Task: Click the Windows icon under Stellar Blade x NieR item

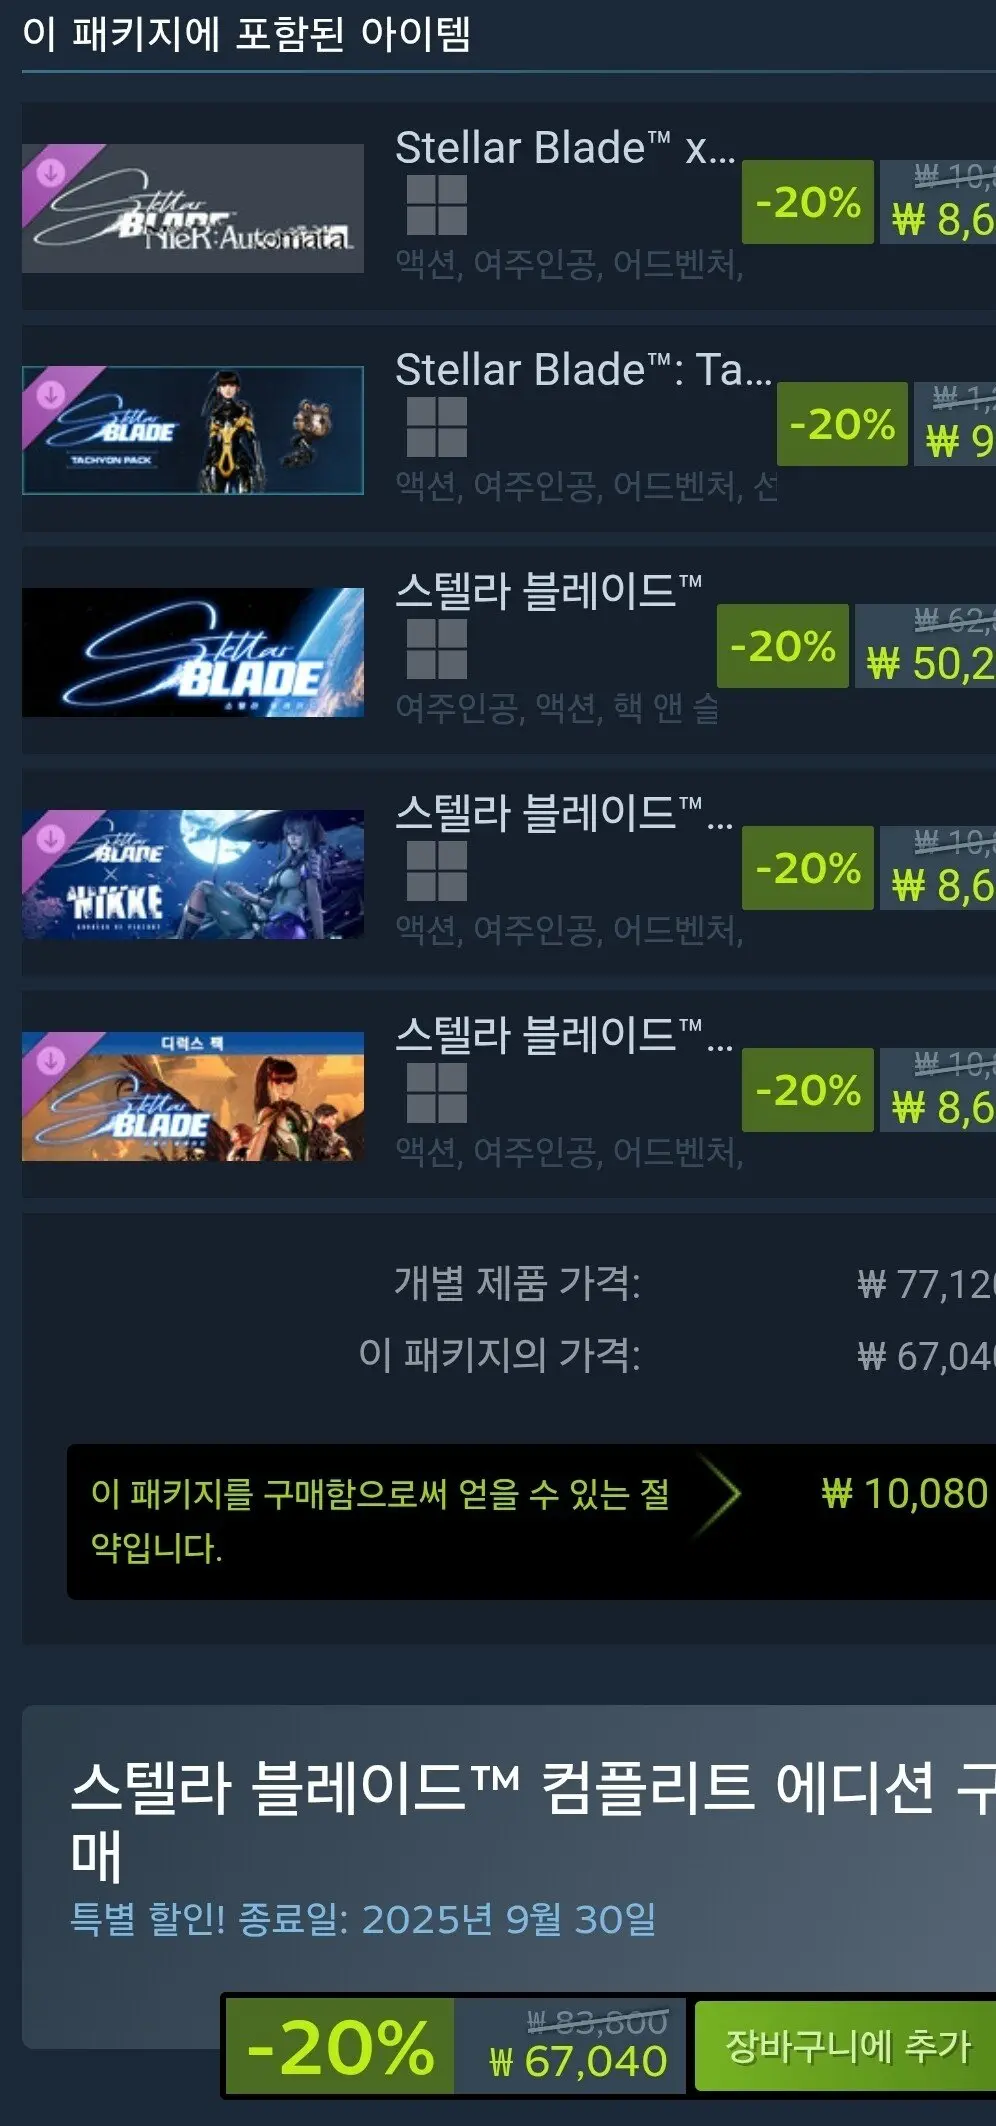Action: (x=437, y=205)
